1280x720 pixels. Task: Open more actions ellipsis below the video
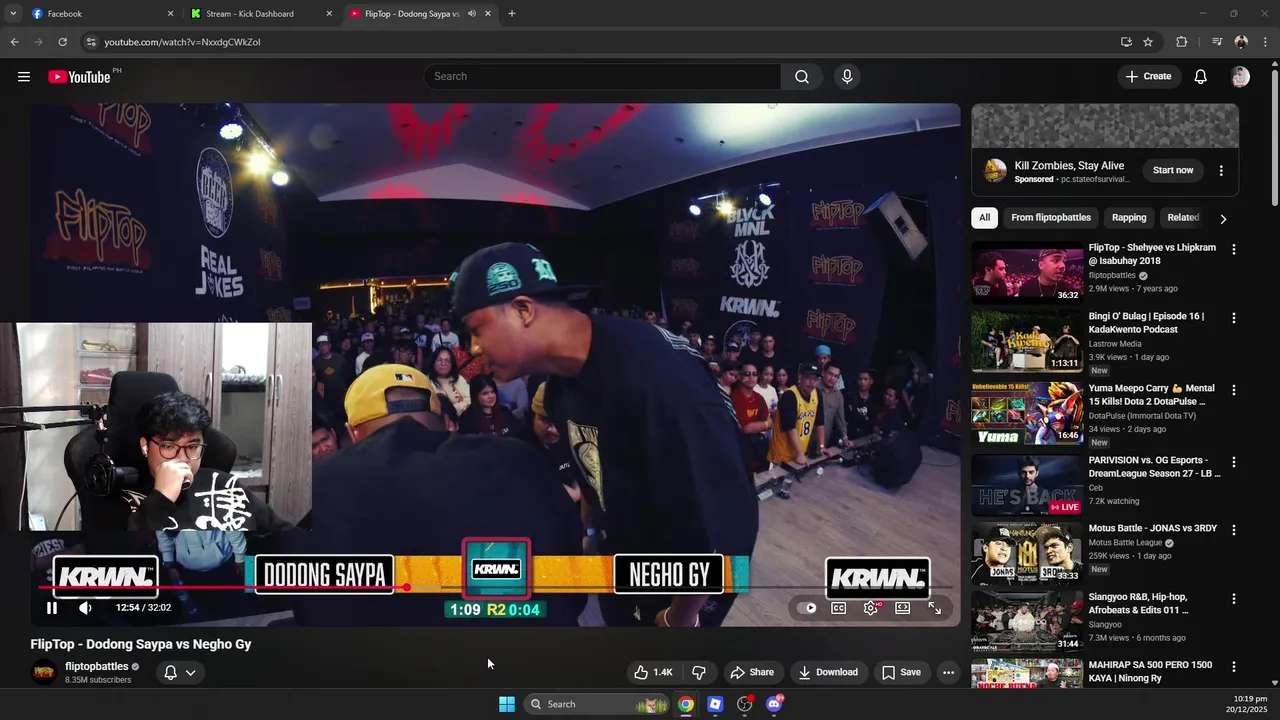tap(949, 672)
